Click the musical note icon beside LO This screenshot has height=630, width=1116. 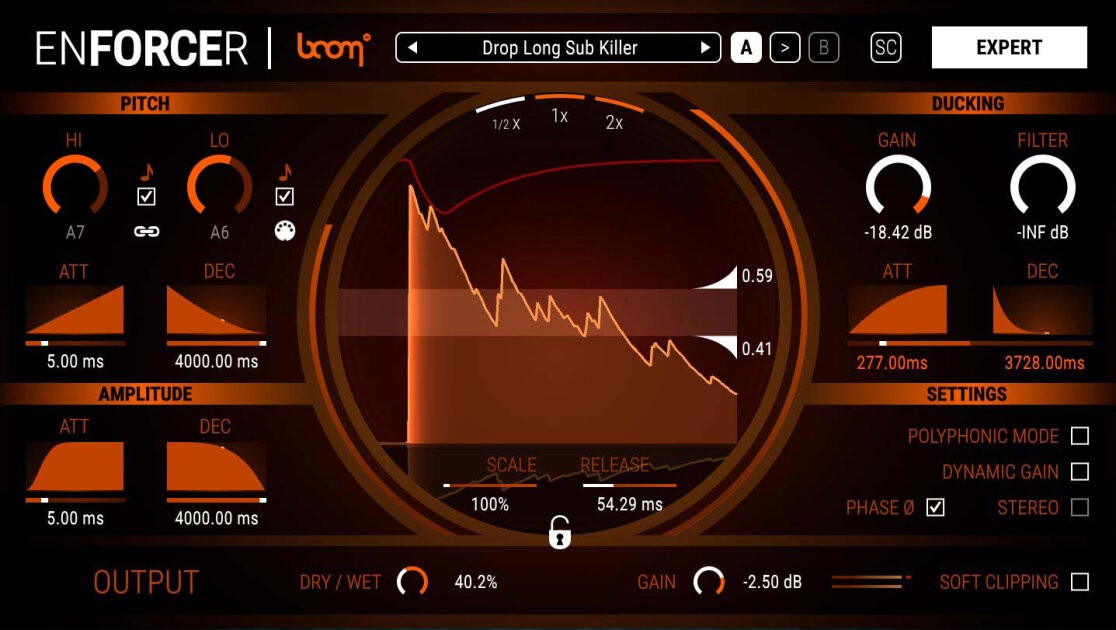pyautogui.click(x=285, y=172)
